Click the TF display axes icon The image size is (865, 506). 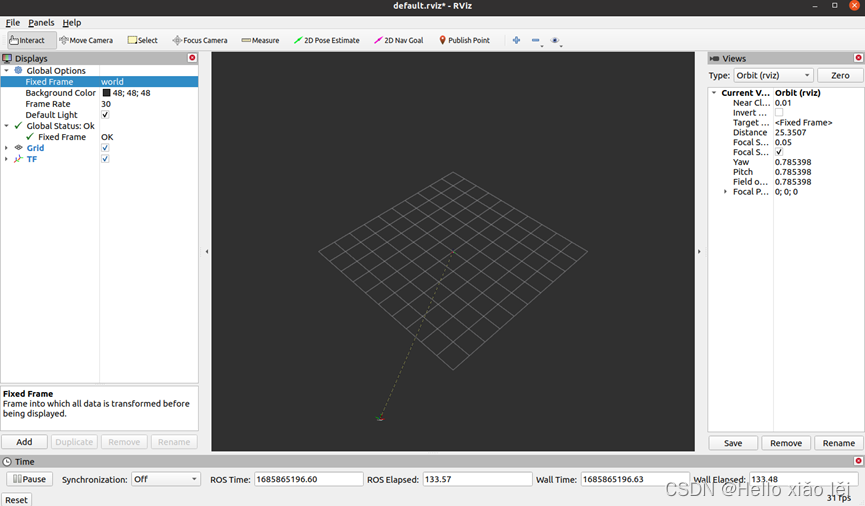coord(18,159)
